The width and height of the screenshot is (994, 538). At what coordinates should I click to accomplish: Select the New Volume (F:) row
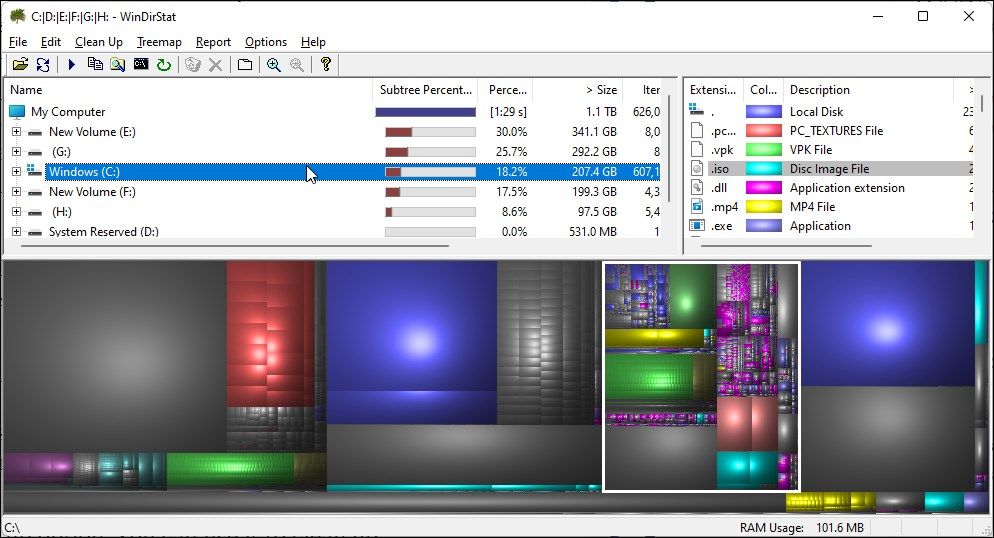click(92, 192)
